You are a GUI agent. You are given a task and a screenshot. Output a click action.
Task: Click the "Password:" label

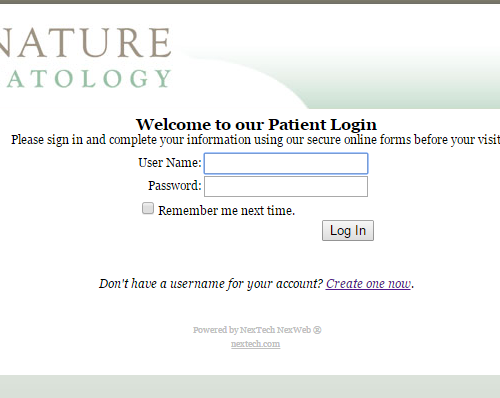coord(175,186)
